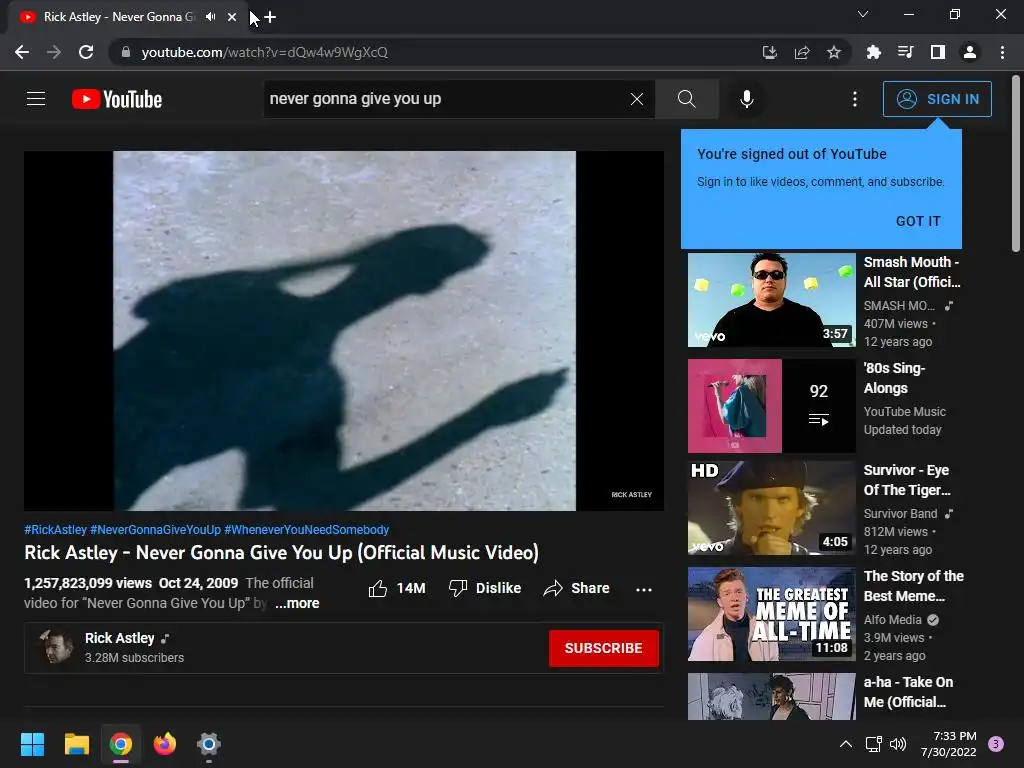This screenshot has width=1024, height=768.
Task: Open Survivor Eye Of The Tiger thumbnail
Action: pos(771,508)
